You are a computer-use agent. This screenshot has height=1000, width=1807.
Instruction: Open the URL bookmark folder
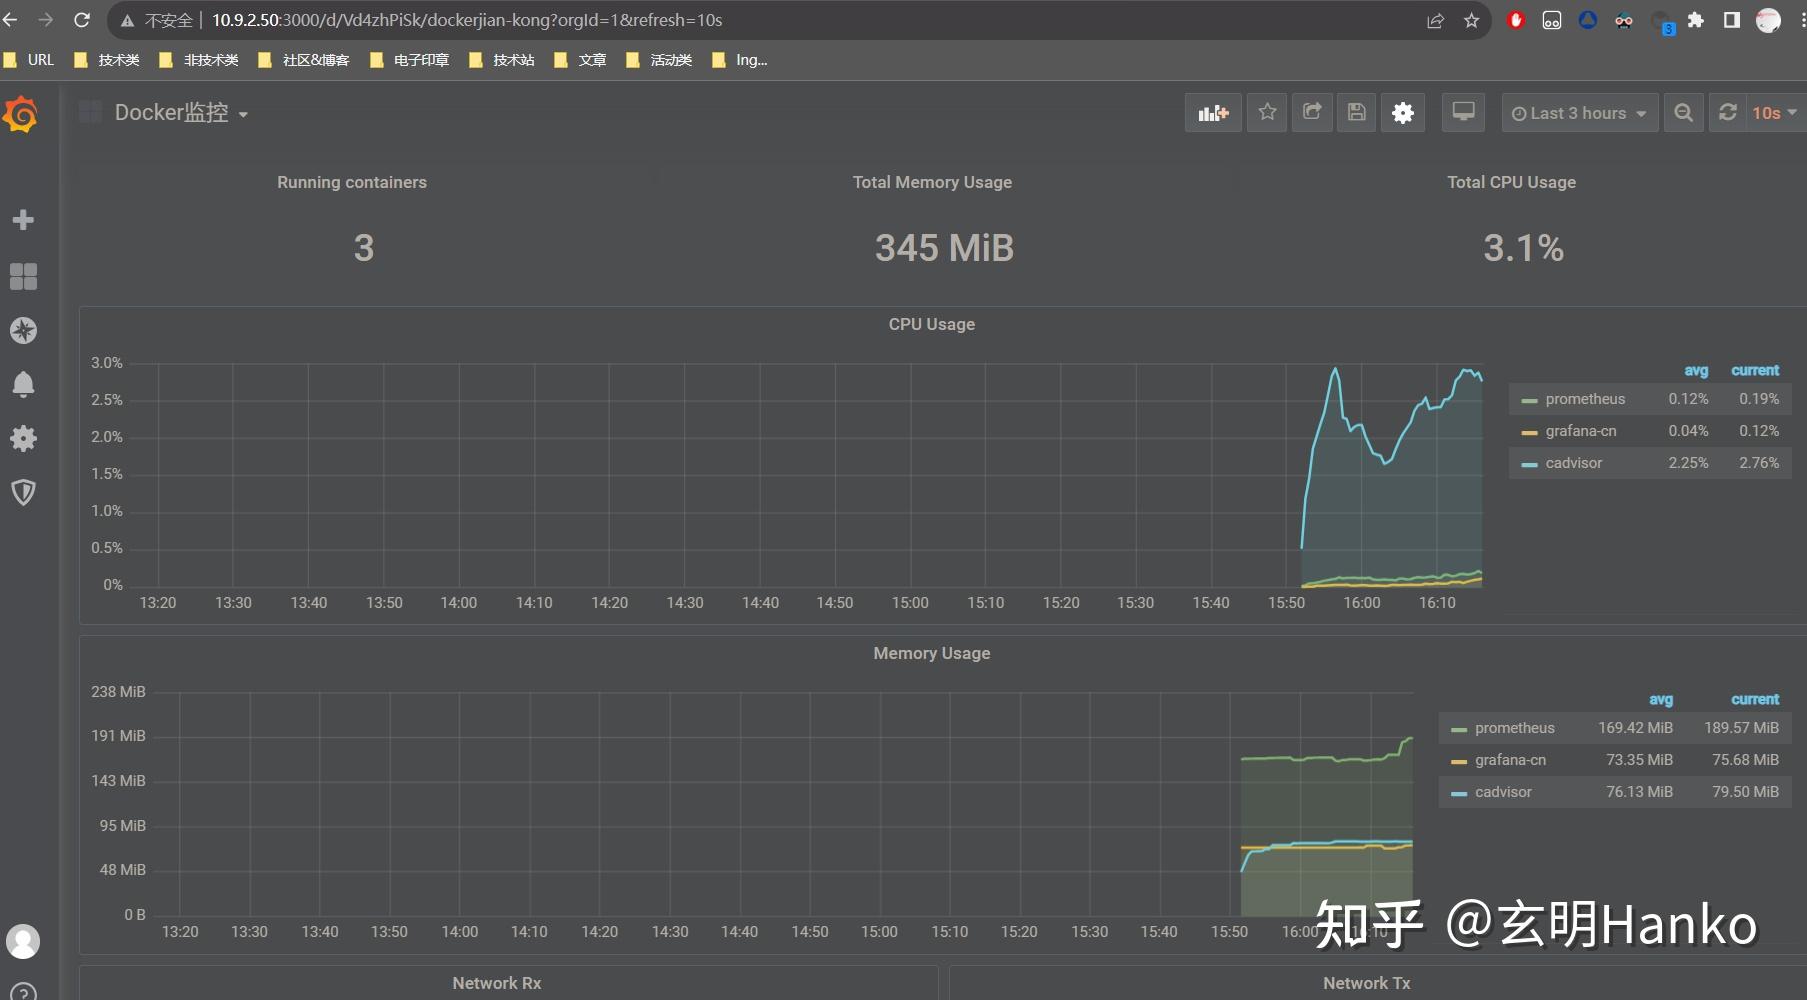pyautogui.click(x=29, y=60)
